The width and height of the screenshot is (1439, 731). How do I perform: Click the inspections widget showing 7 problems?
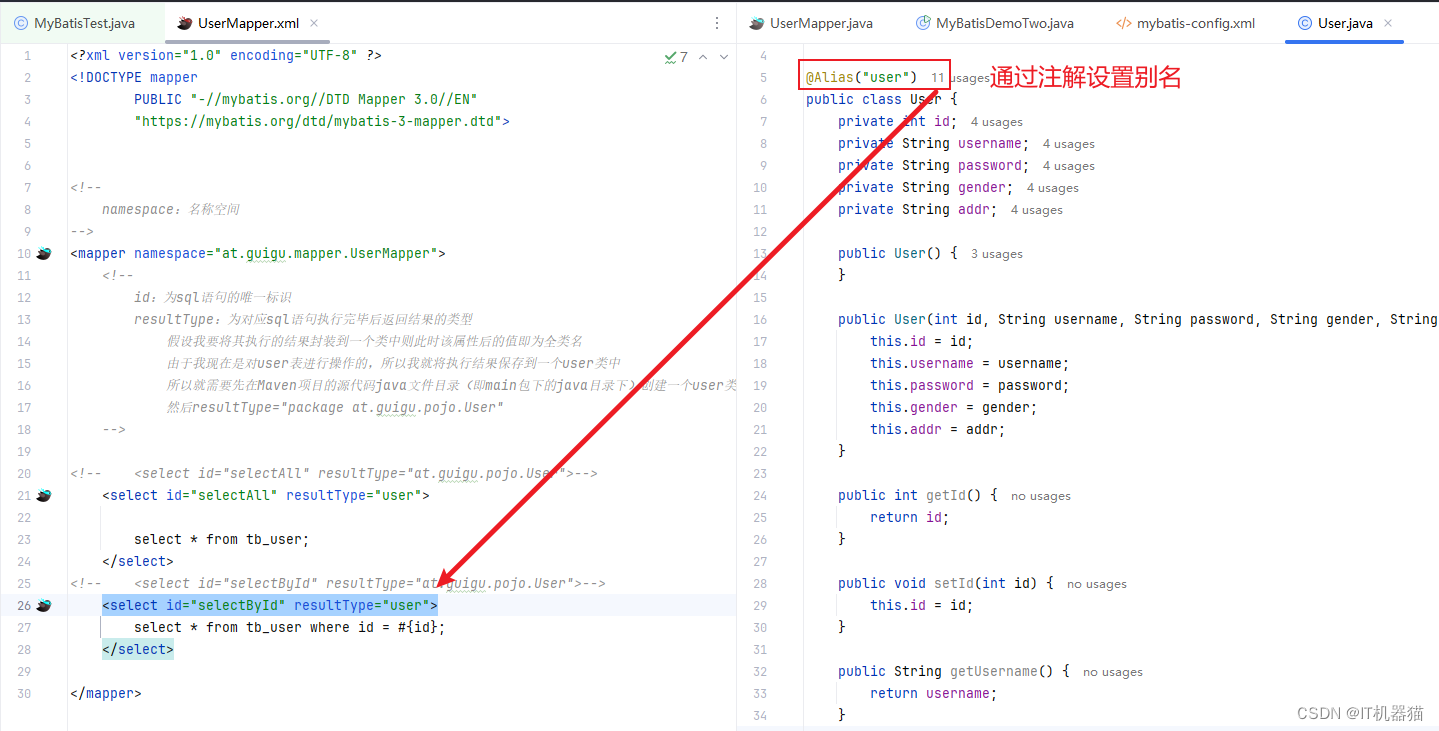(676, 57)
